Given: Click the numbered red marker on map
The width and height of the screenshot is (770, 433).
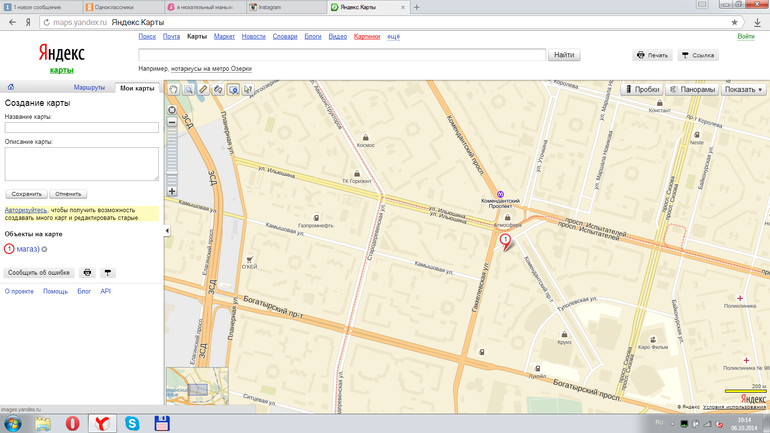Looking at the screenshot, I should pyautogui.click(x=505, y=239).
